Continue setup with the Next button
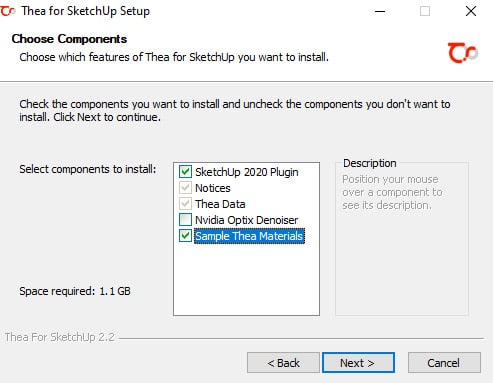Image resolution: width=493 pixels, height=383 pixels. 358,363
